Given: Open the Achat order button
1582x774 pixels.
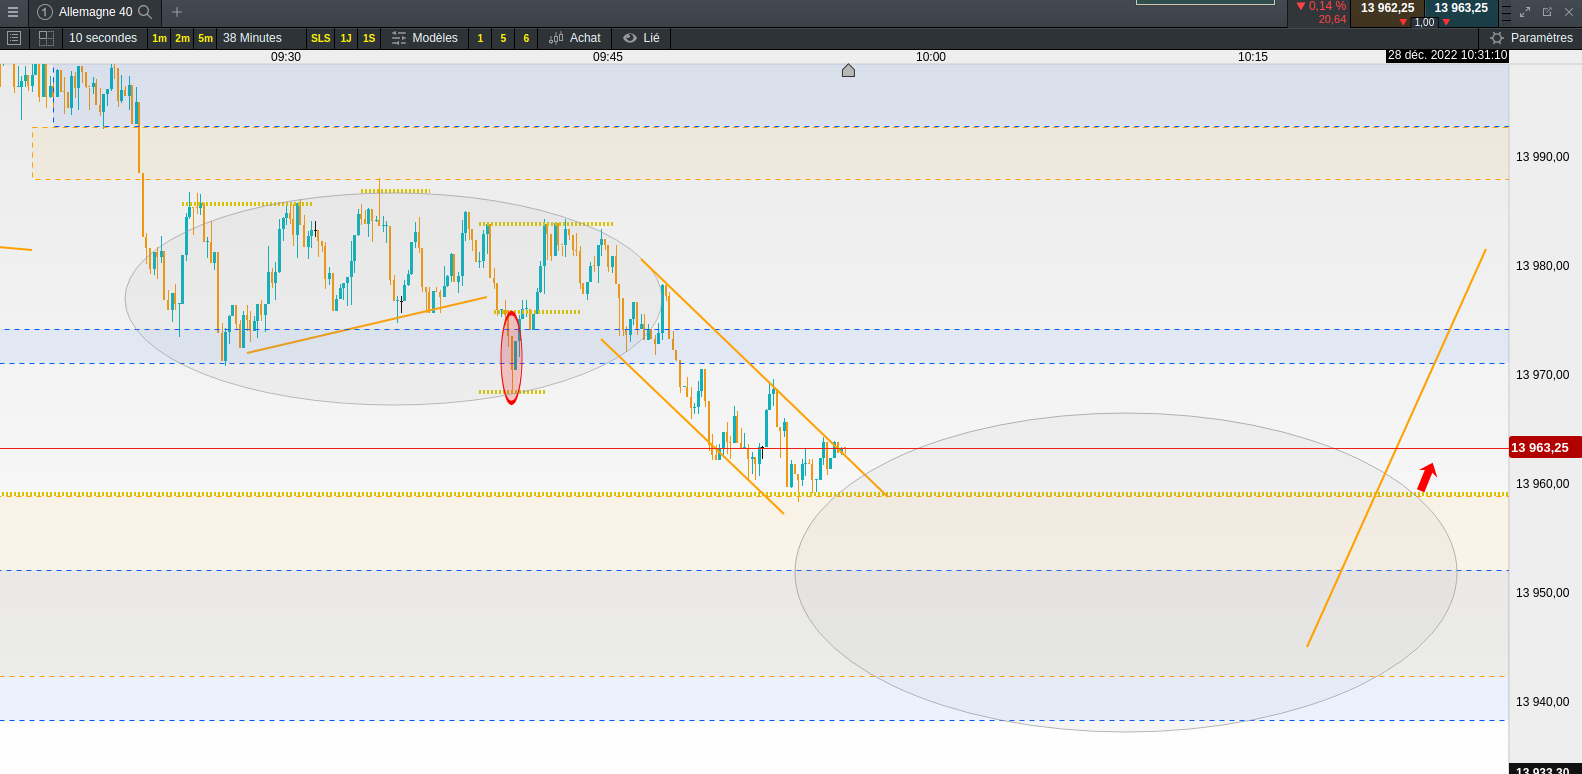Looking at the screenshot, I should point(575,38).
